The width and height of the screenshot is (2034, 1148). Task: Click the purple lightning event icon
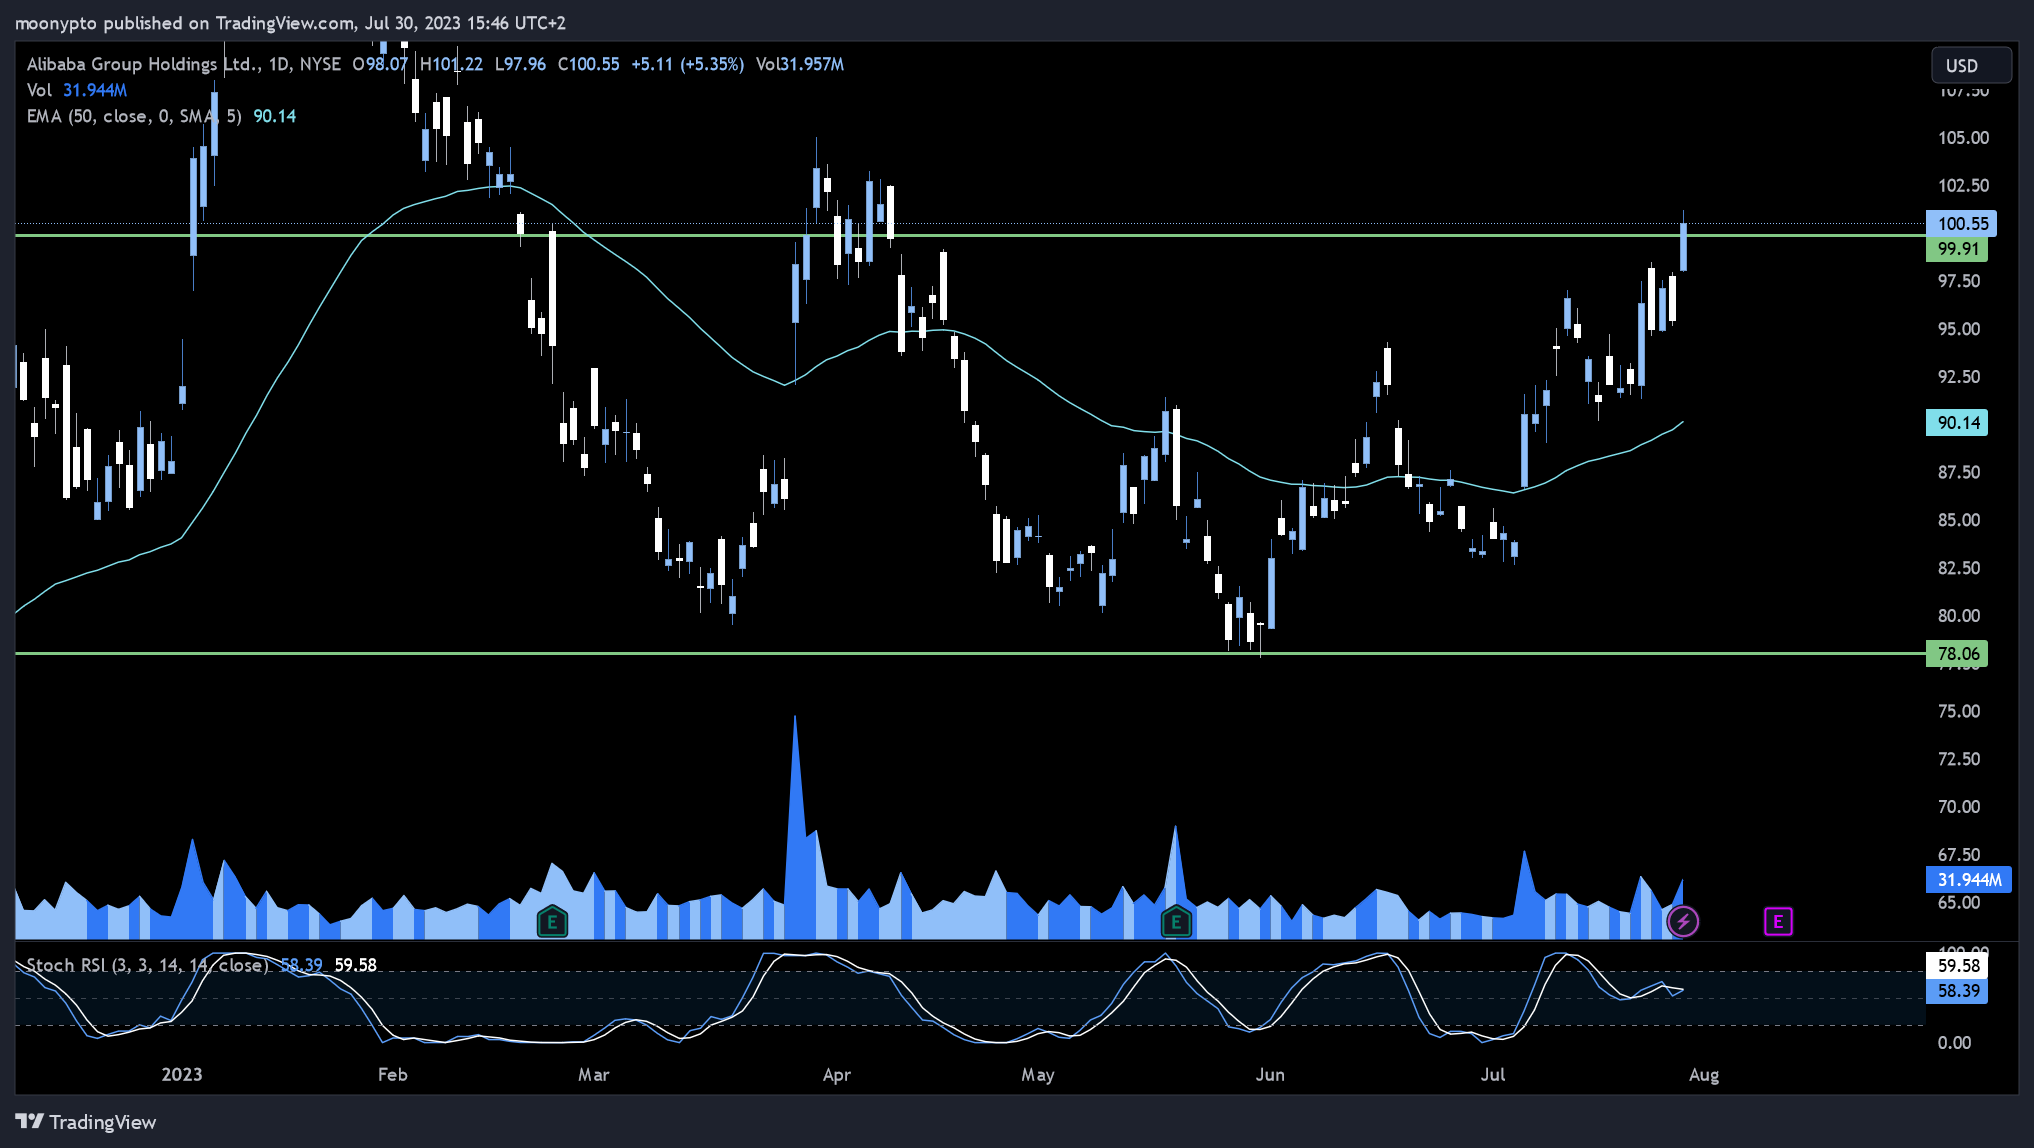1683,921
